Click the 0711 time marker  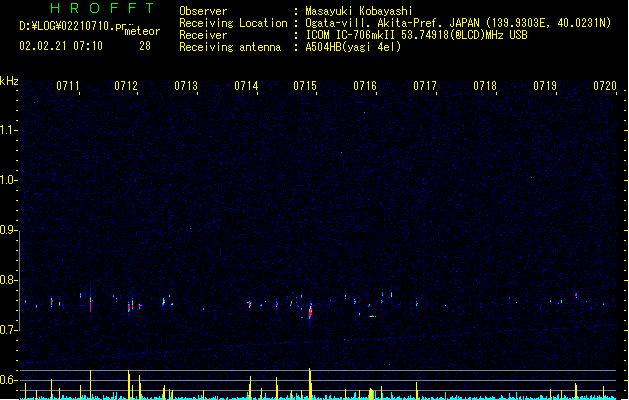pos(68,86)
